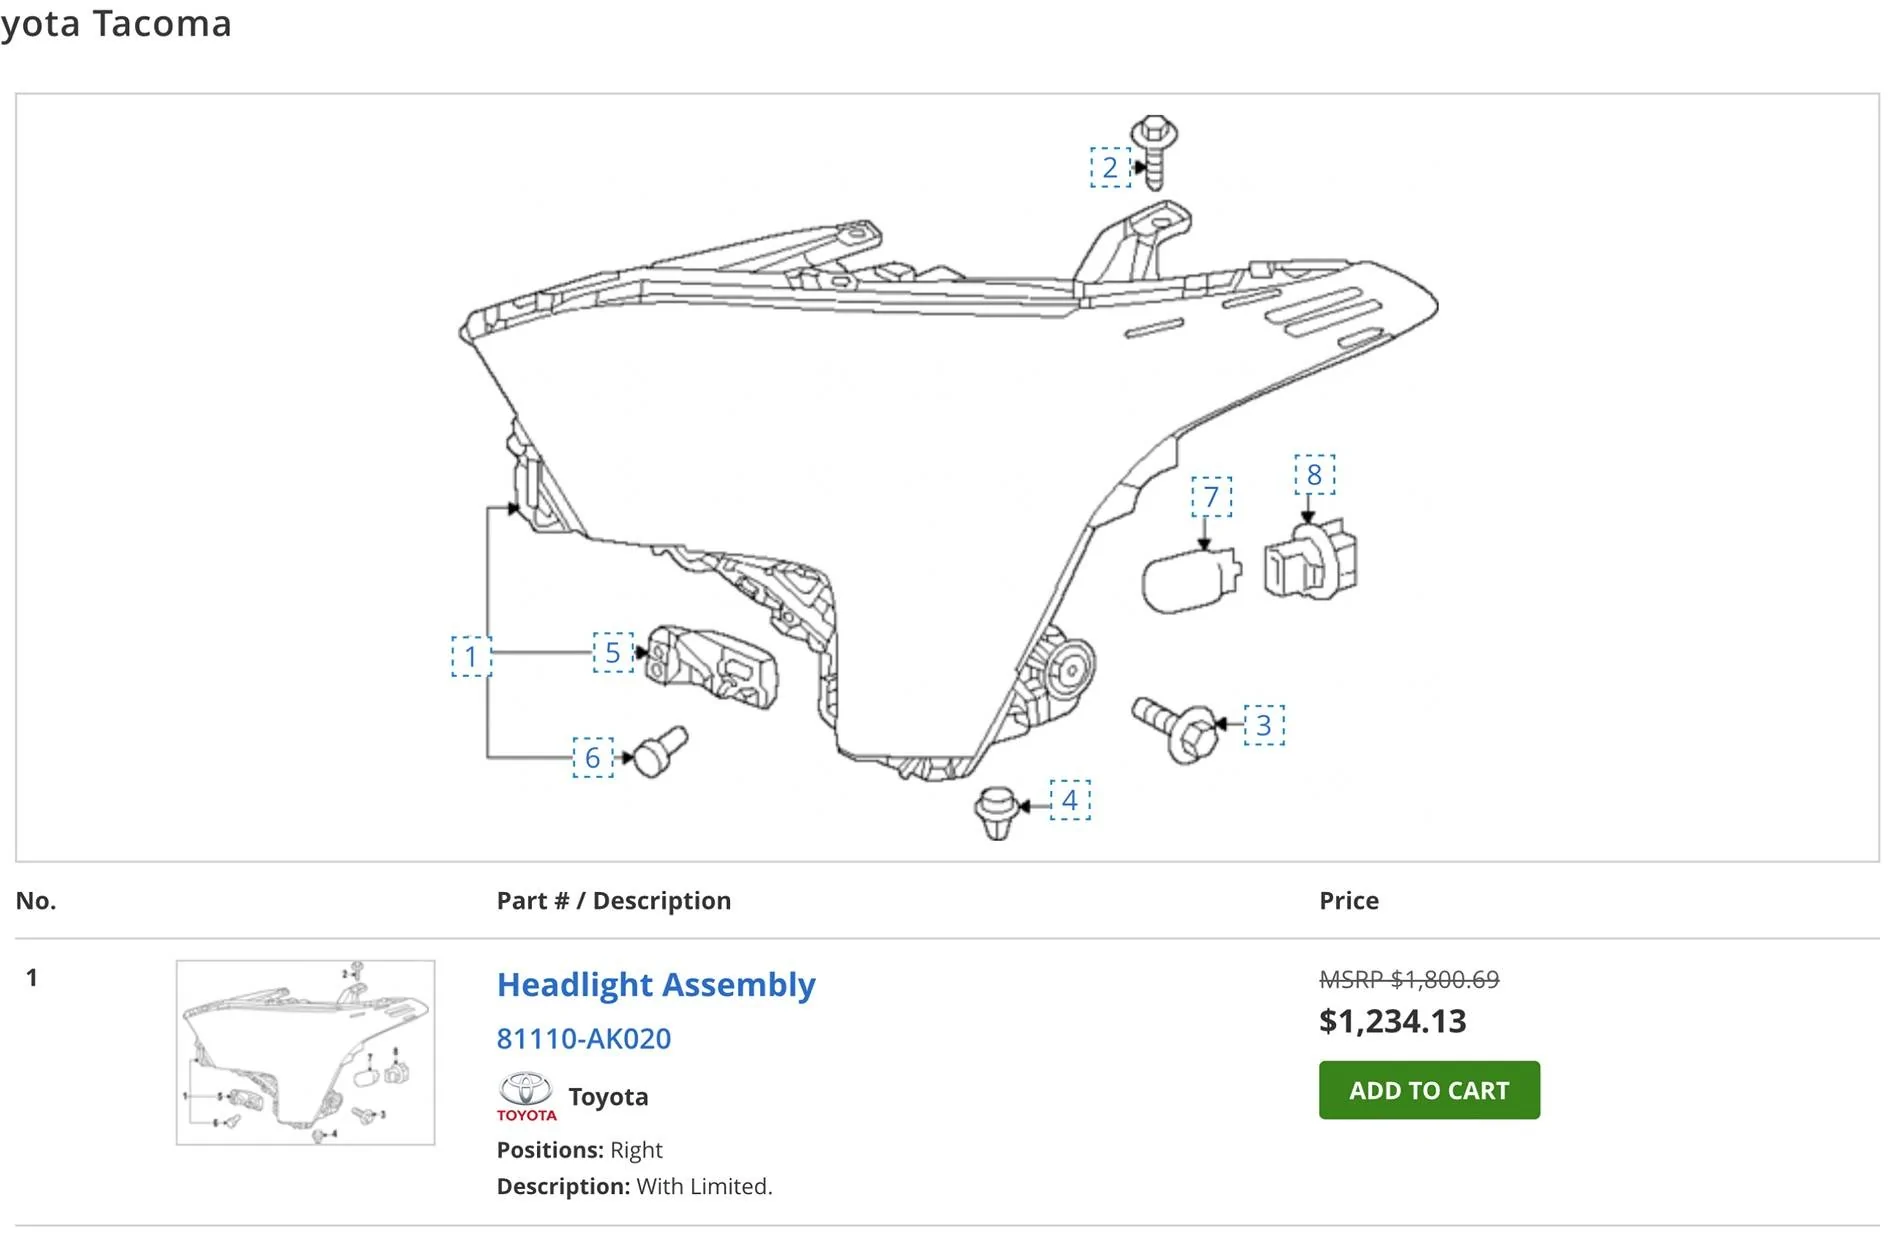Click callout number 8 above the socket
1900x1237 pixels.
[1314, 475]
